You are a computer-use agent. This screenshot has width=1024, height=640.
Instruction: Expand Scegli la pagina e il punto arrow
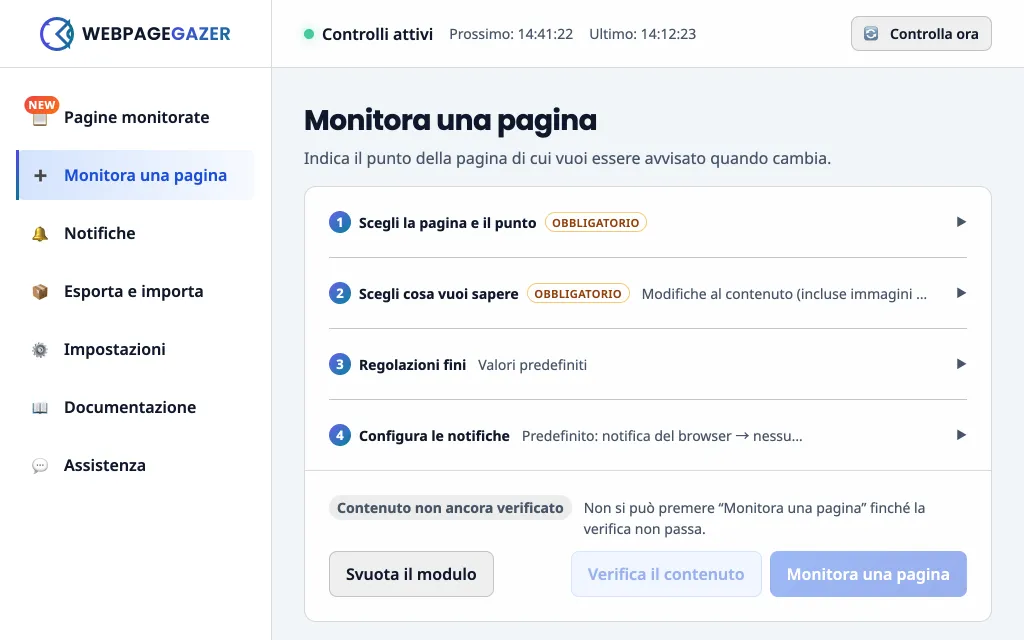point(961,222)
